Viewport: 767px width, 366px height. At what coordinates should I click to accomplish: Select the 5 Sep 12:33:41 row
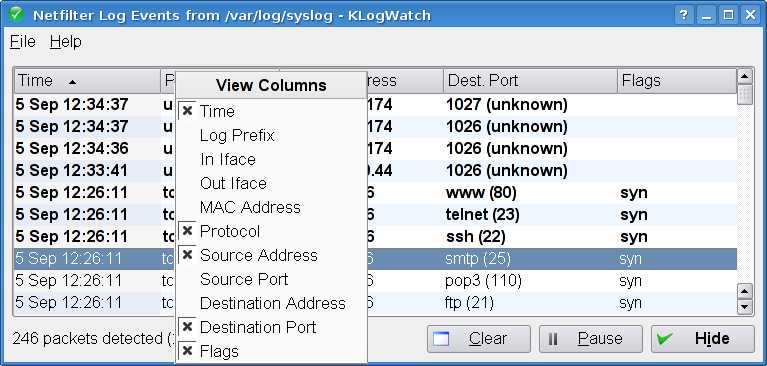(375, 171)
